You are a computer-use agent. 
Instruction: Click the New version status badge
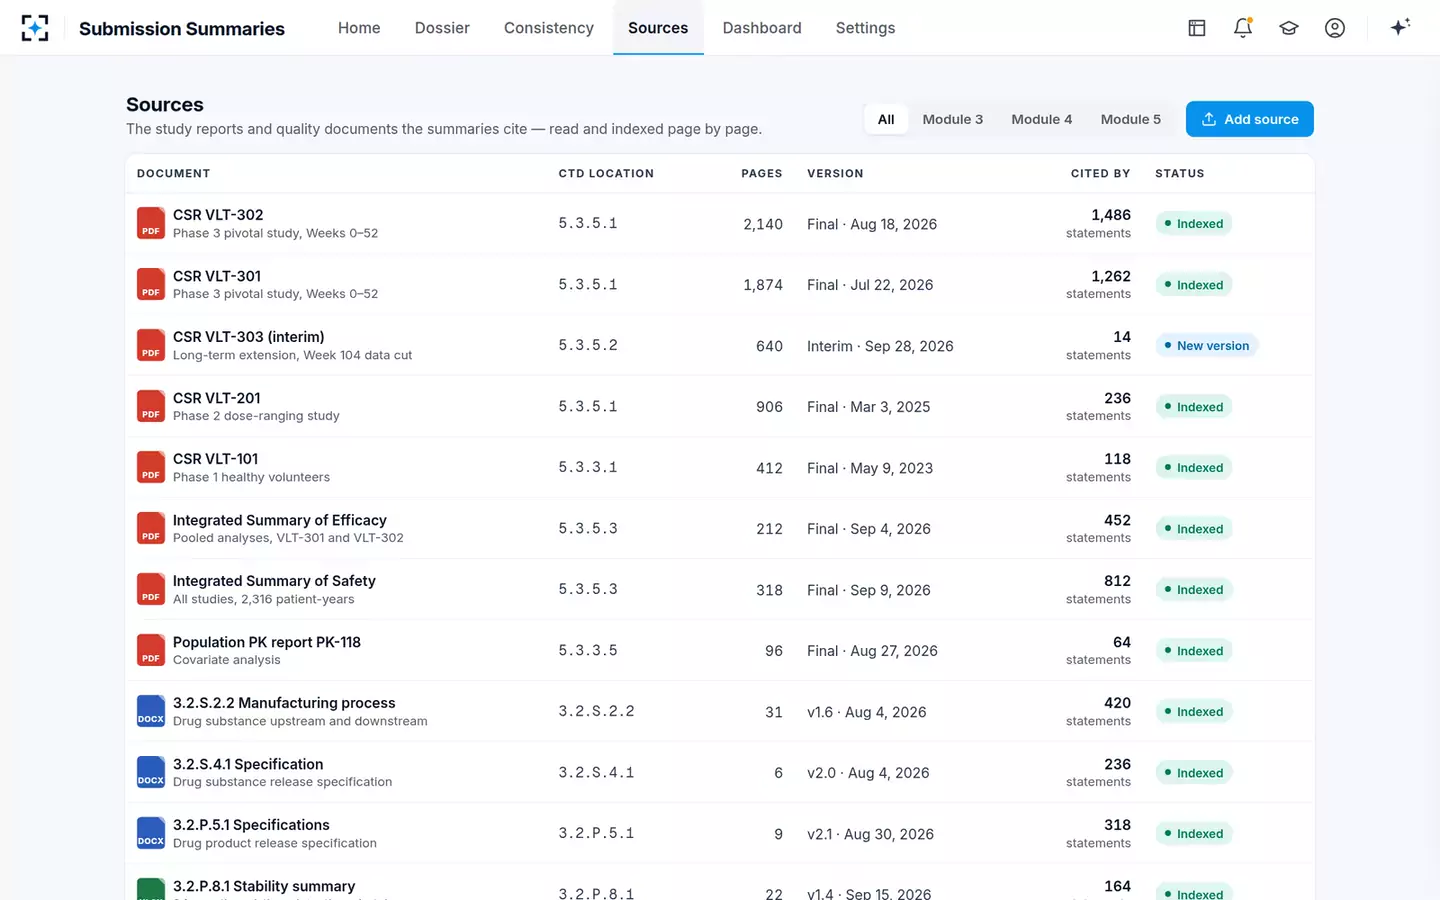[1207, 346]
